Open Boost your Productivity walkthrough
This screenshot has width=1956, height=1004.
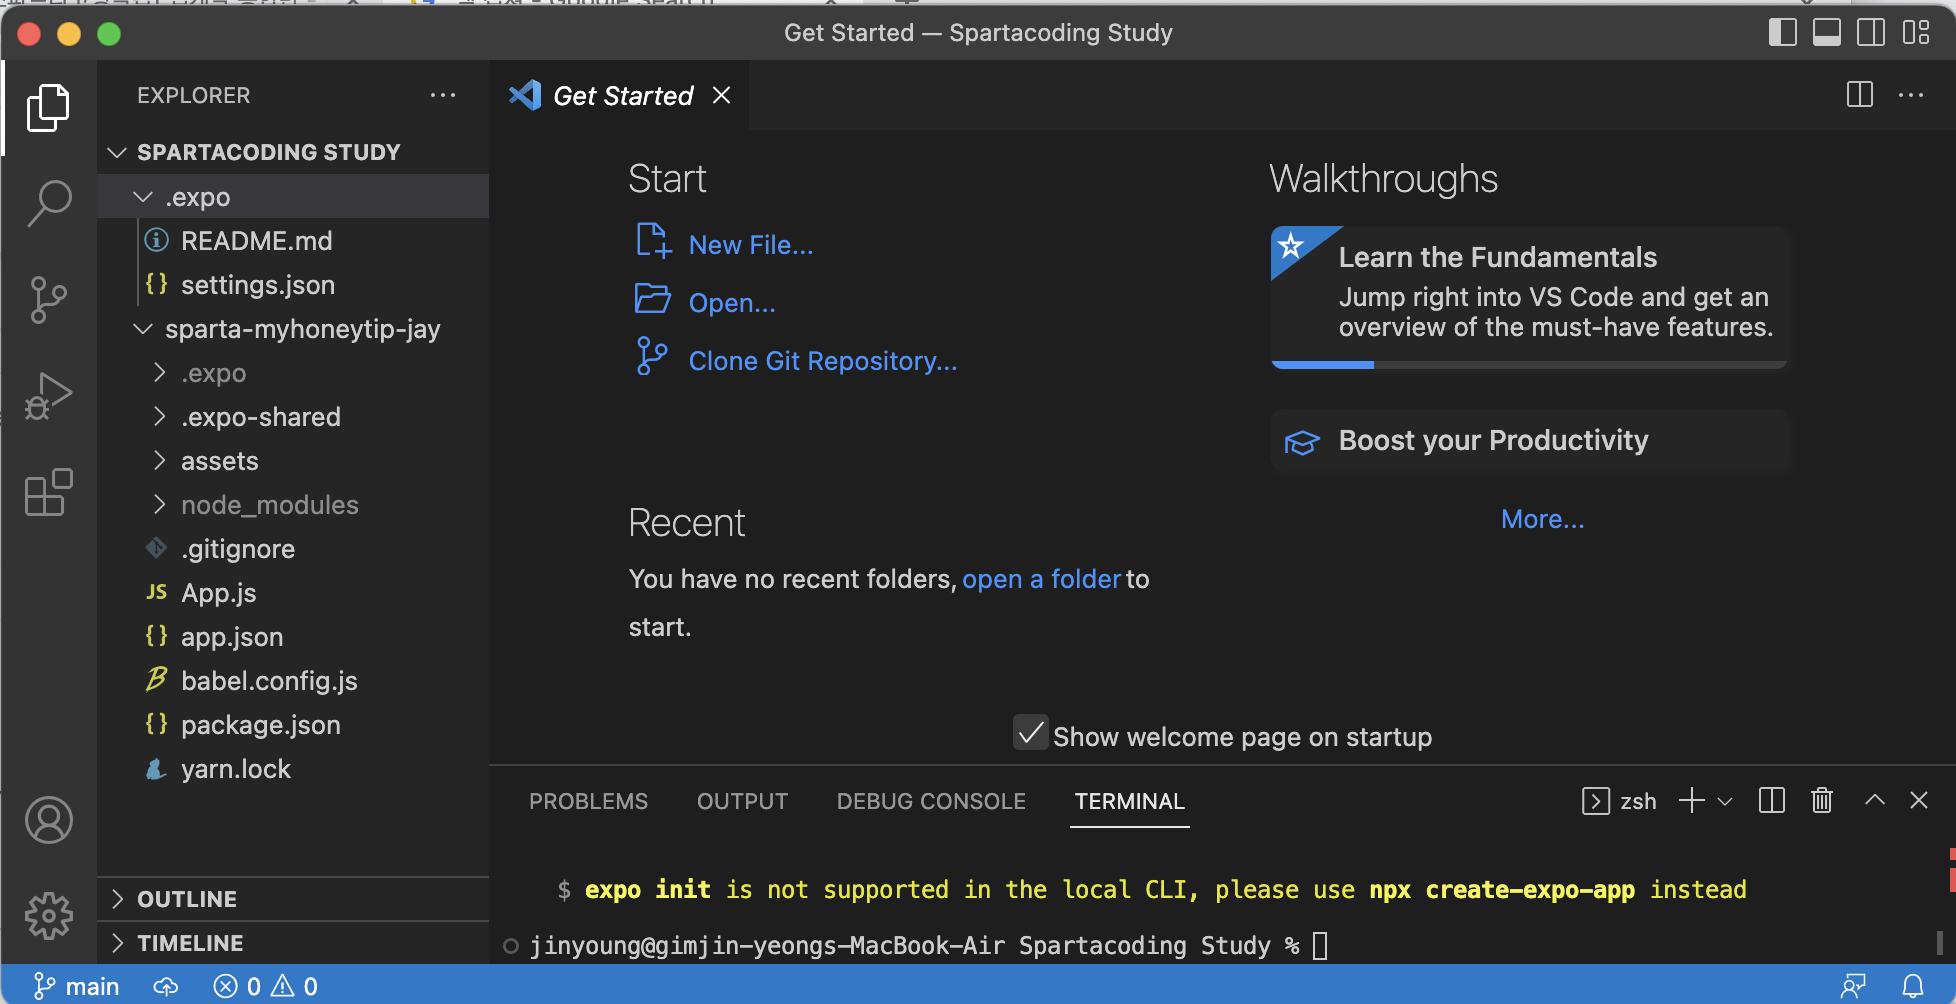(1529, 441)
